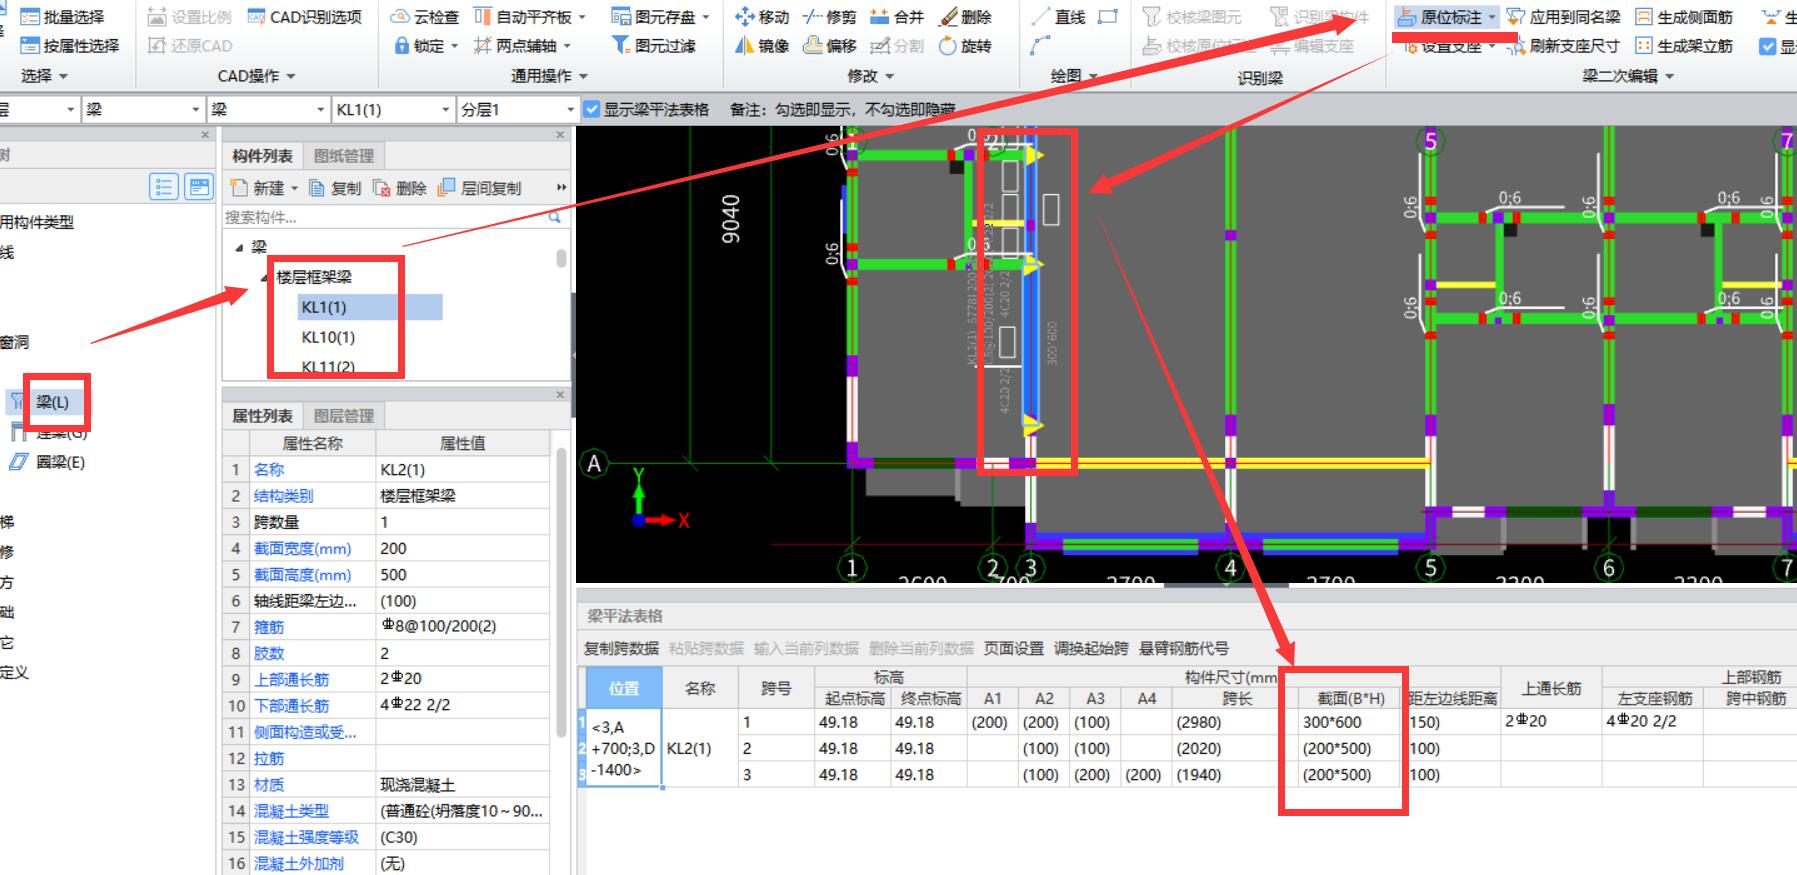This screenshot has width=1797, height=875.
Task: Click the 删除 delete tool in ribbon
Action: click(x=965, y=17)
